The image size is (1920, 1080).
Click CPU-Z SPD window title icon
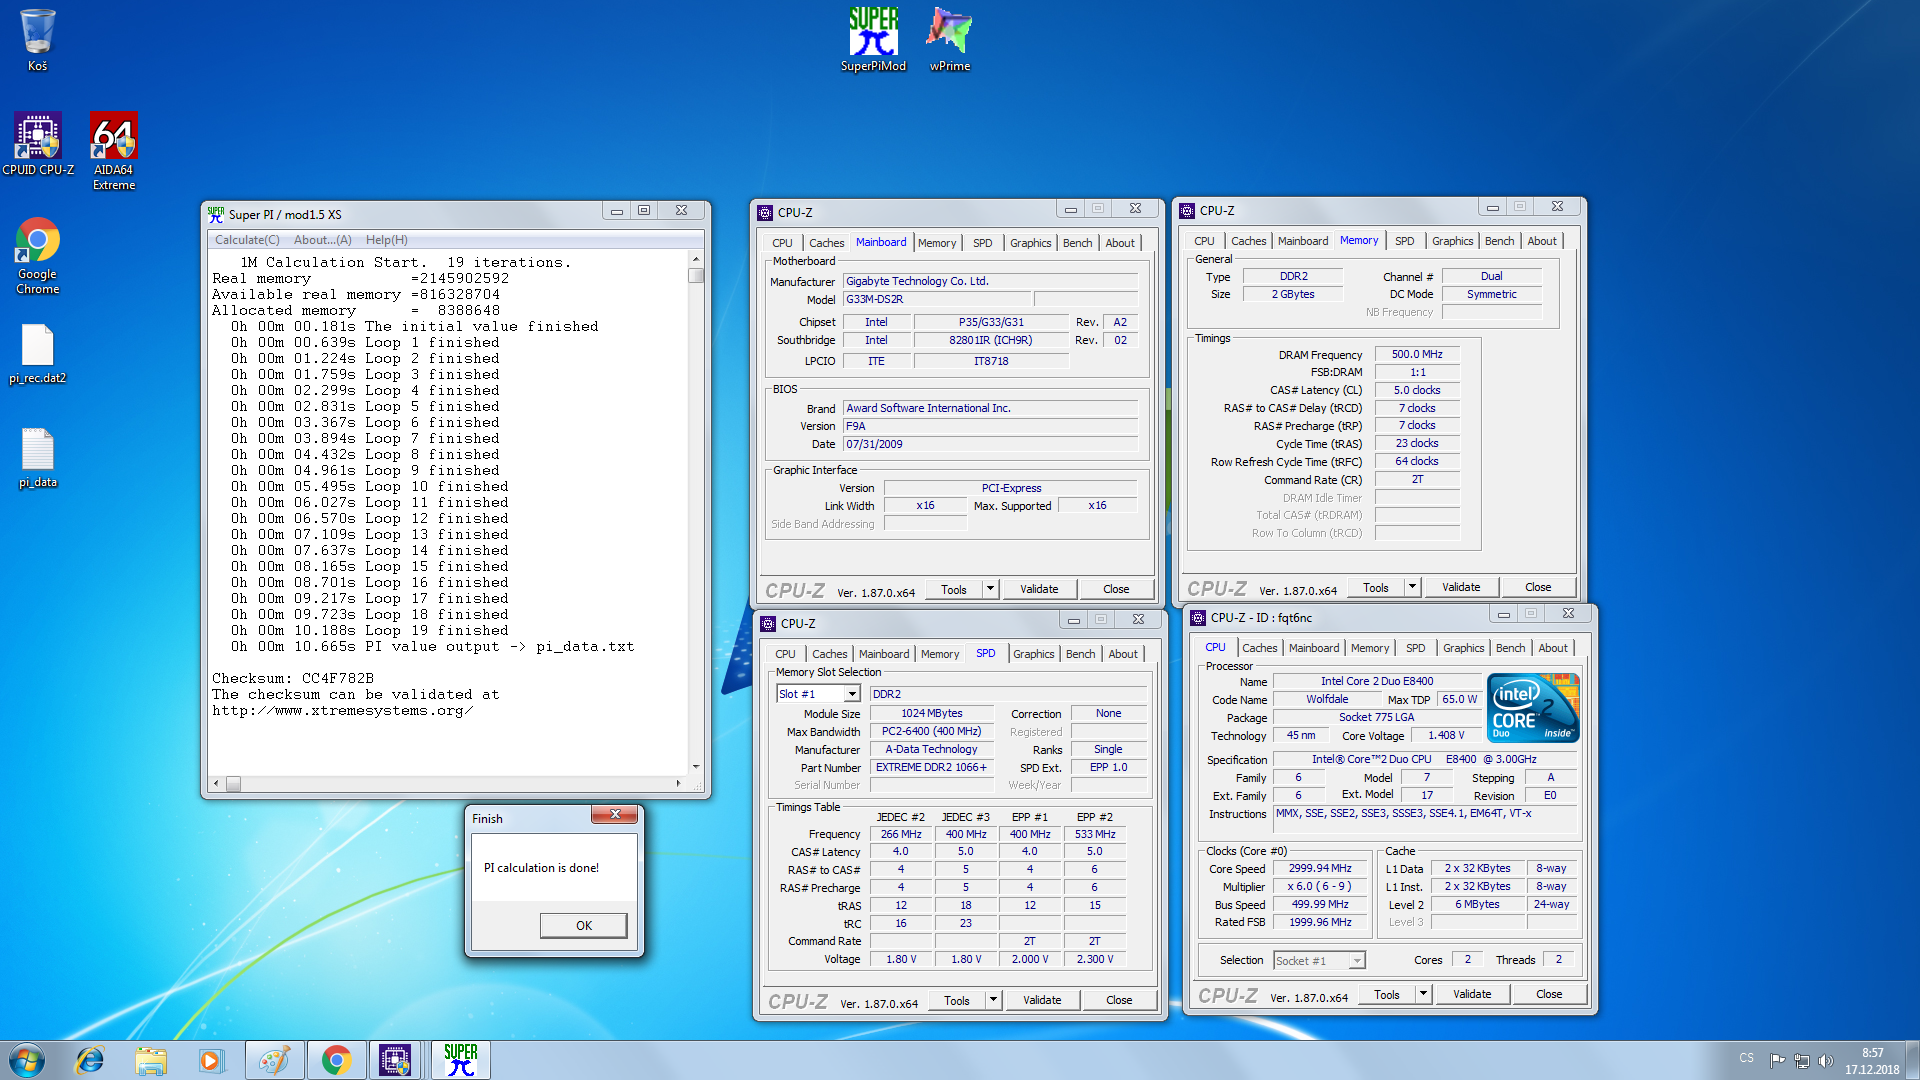(768, 624)
